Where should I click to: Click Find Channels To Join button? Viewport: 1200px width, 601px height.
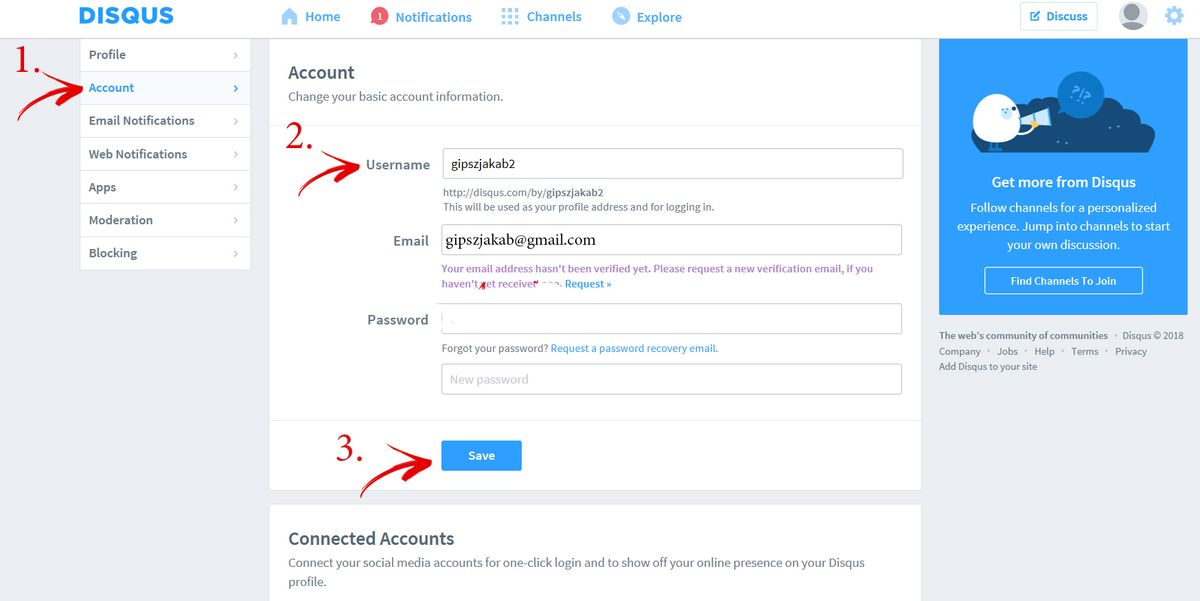(x=1063, y=281)
